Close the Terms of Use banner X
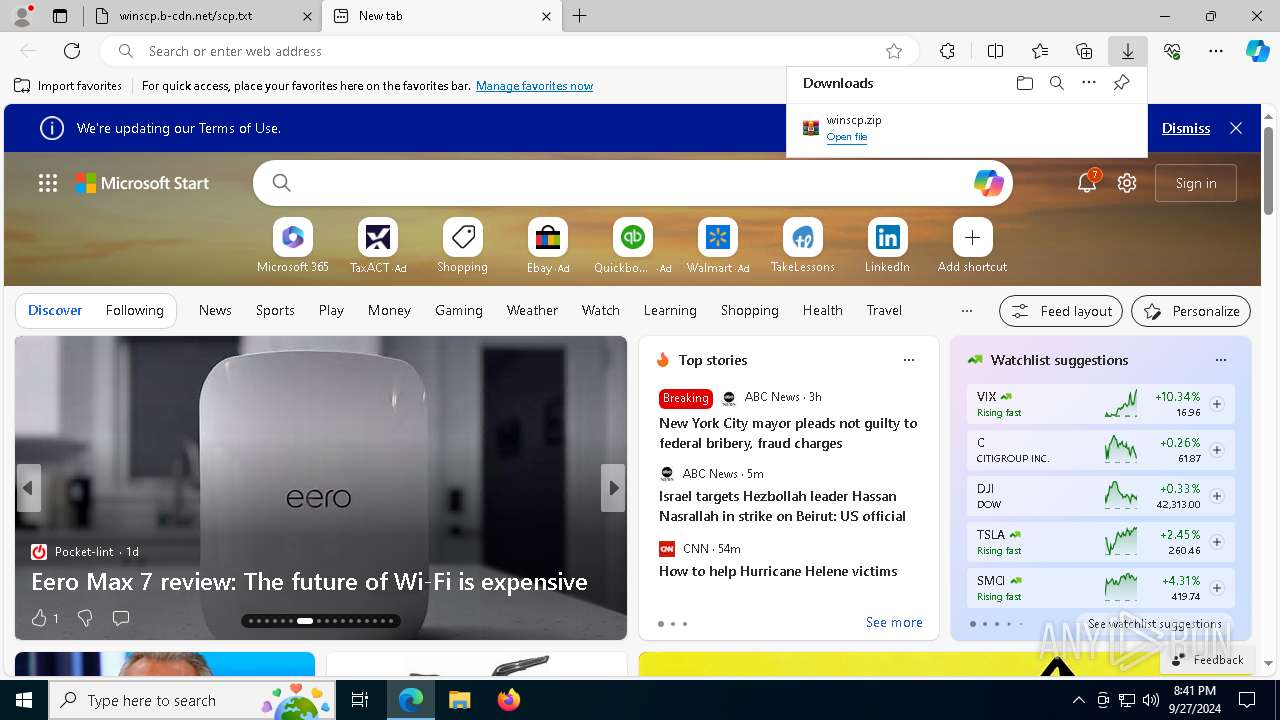The width and height of the screenshot is (1280, 720). click(1236, 128)
